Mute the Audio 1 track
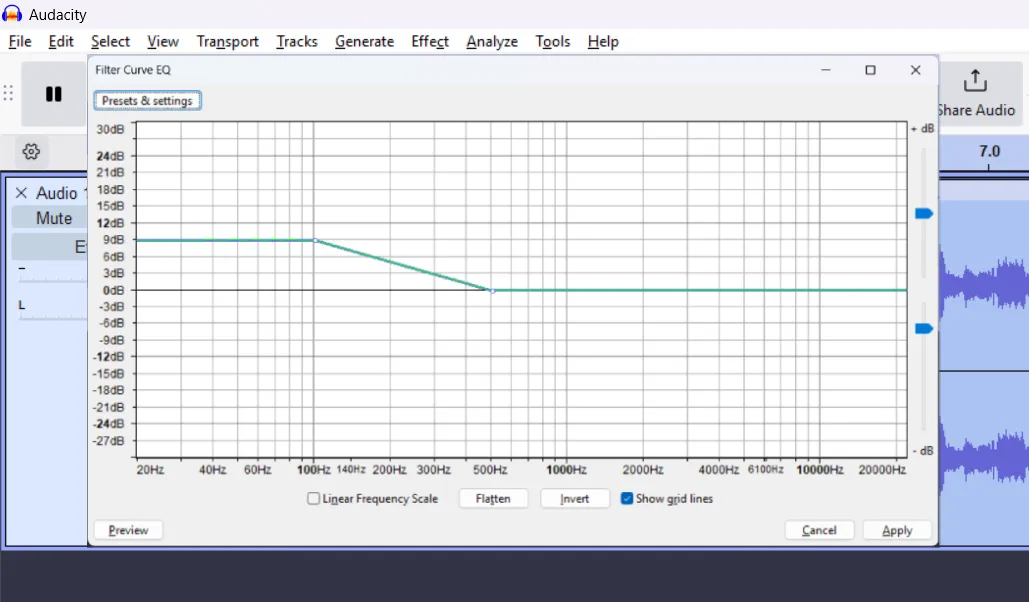1029x602 pixels. [53, 218]
